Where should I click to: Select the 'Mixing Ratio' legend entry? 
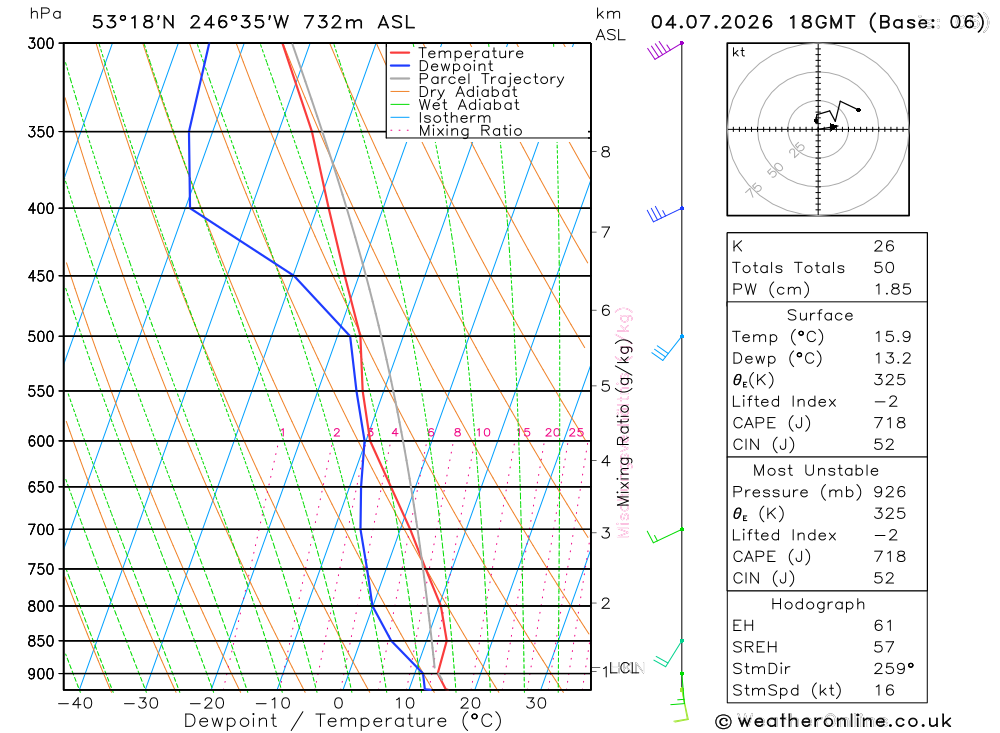tap(470, 131)
